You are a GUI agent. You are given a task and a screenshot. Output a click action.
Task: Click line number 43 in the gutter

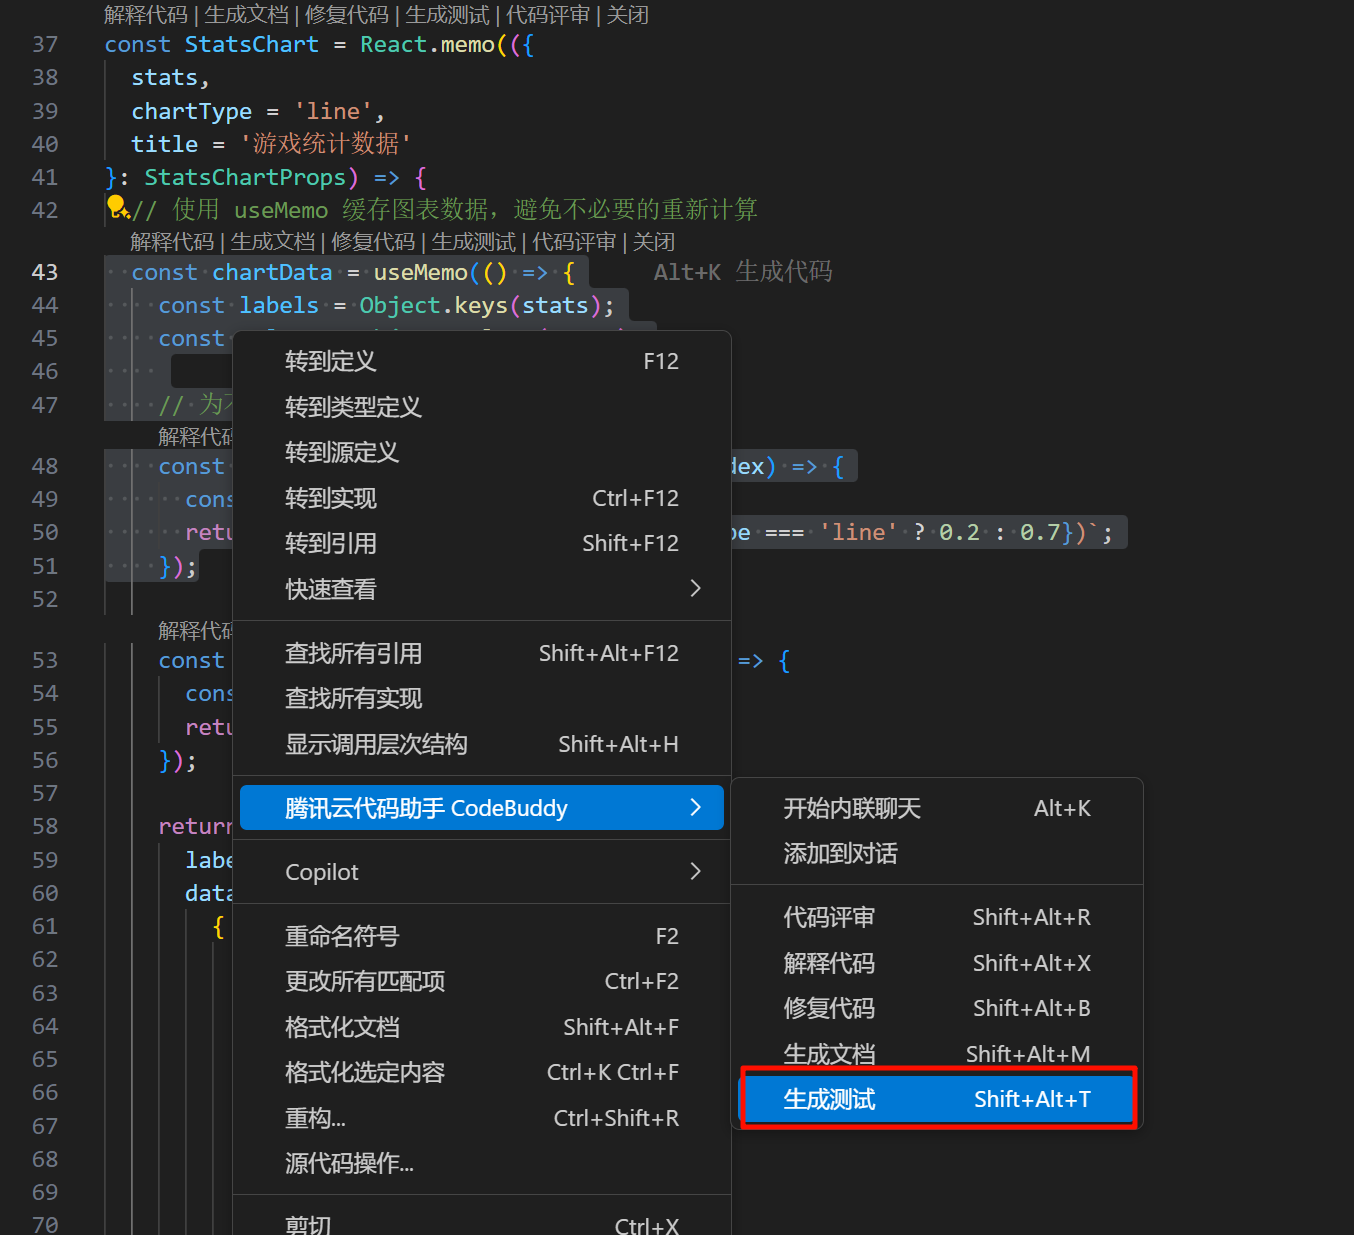click(x=45, y=272)
